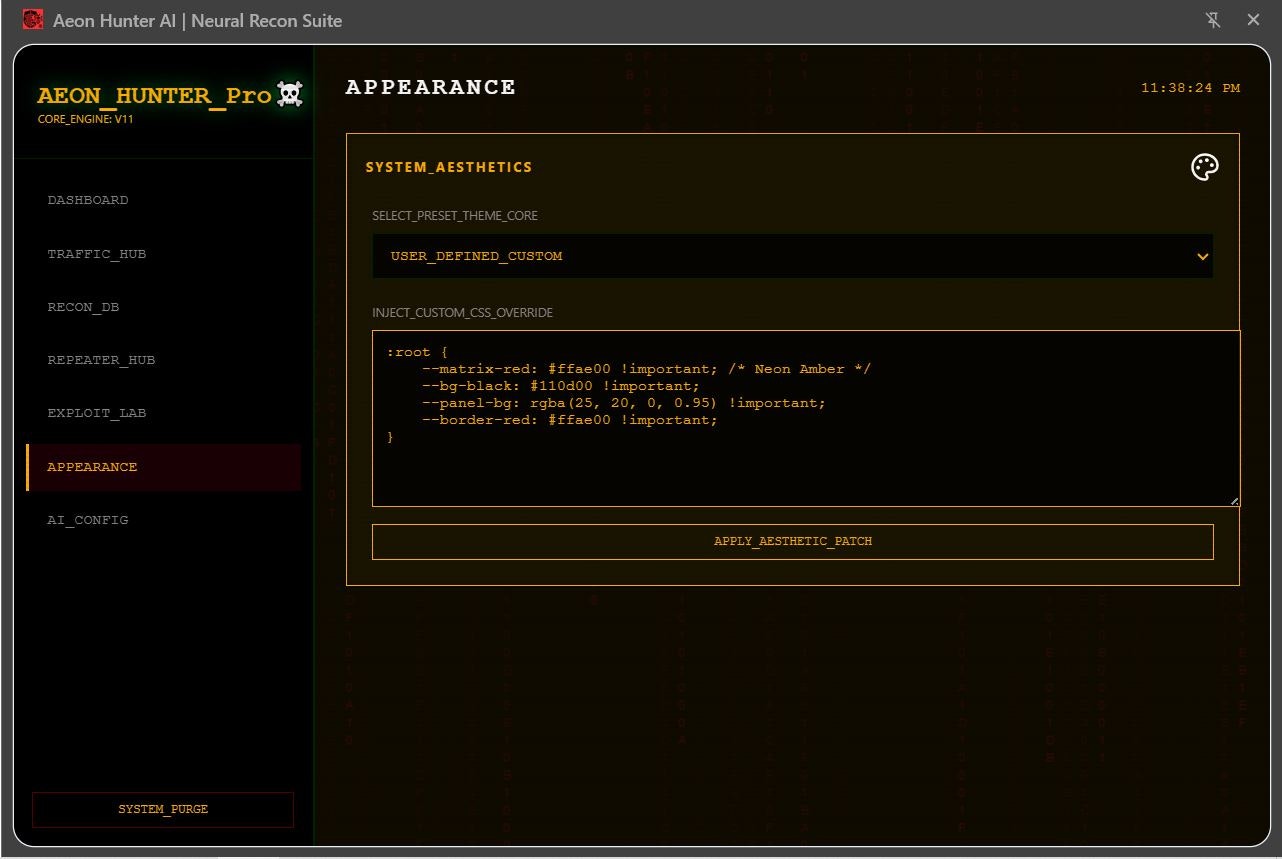Screen dimensions: 1282x859
Task: Expand the theme selector via its chevron arrow
Action: click(1202, 256)
